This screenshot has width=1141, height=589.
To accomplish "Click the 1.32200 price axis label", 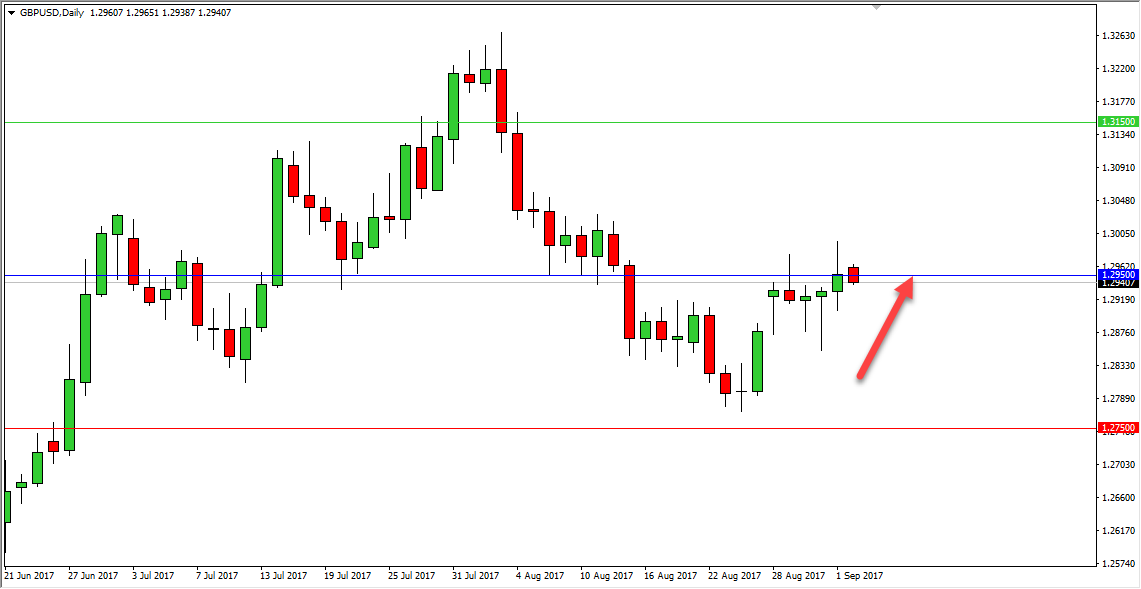I will click(x=1118, y=68).
